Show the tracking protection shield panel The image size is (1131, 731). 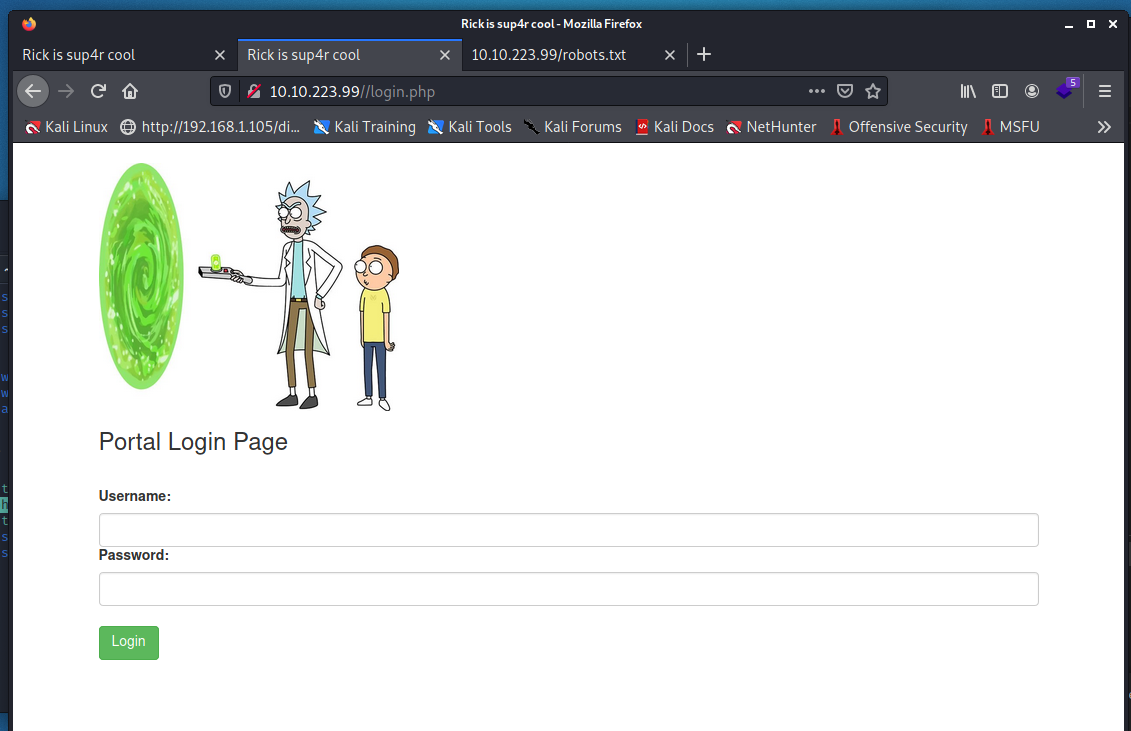[225, 91]
